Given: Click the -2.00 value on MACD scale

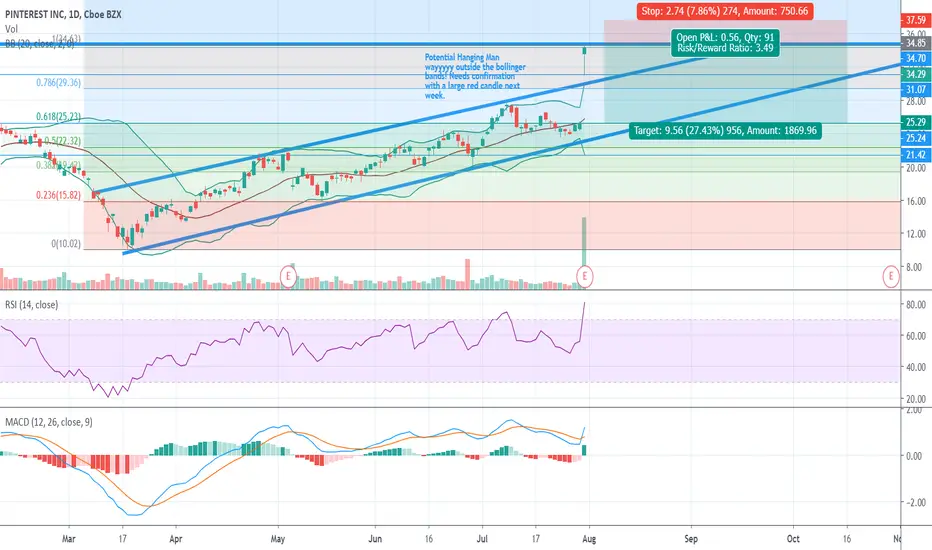Looking at the screenshot, I should (x=915, y=502).
